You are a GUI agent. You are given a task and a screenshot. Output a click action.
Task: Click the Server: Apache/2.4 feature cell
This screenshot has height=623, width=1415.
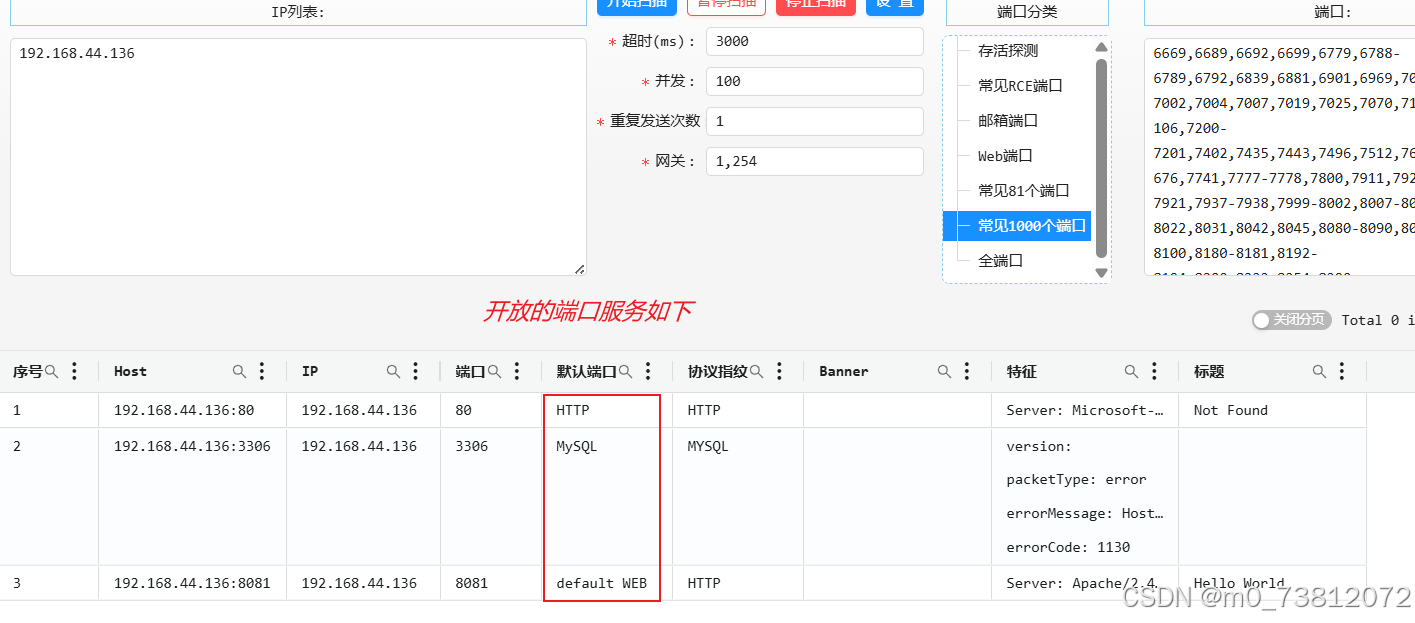pyautogui.click(x=1085, y=583)
